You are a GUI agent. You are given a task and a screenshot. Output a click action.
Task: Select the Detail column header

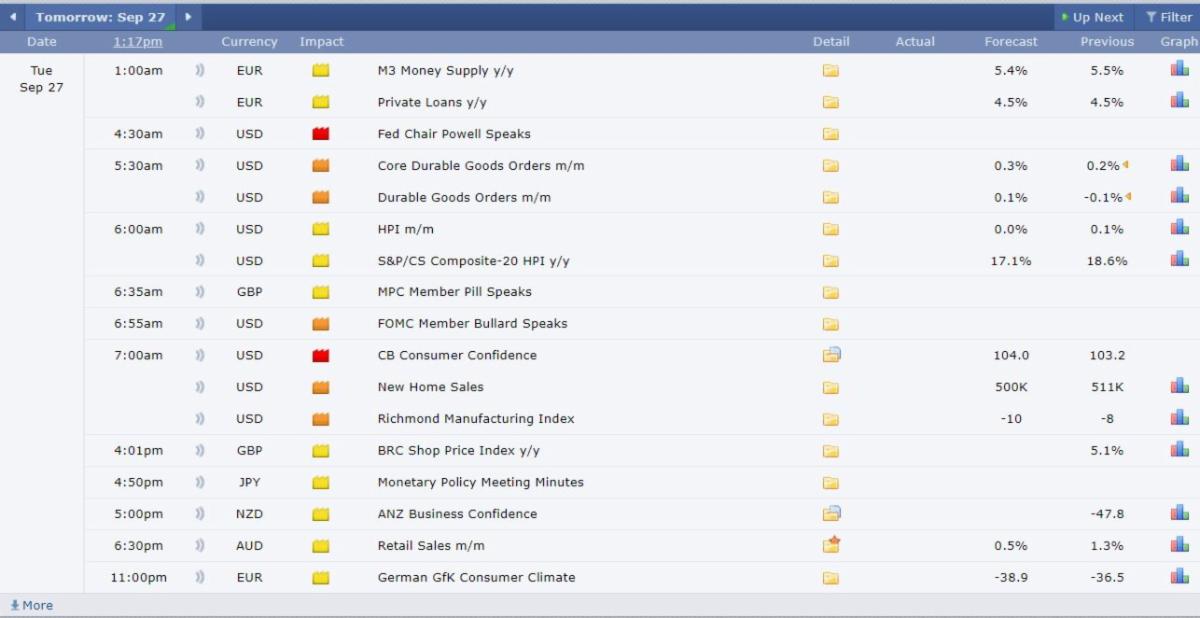[x=831, y=42]
